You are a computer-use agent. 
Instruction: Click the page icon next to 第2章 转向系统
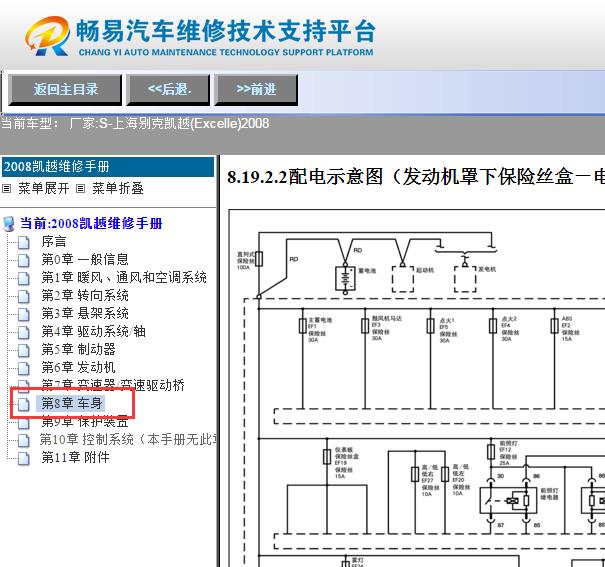[24, 297]
